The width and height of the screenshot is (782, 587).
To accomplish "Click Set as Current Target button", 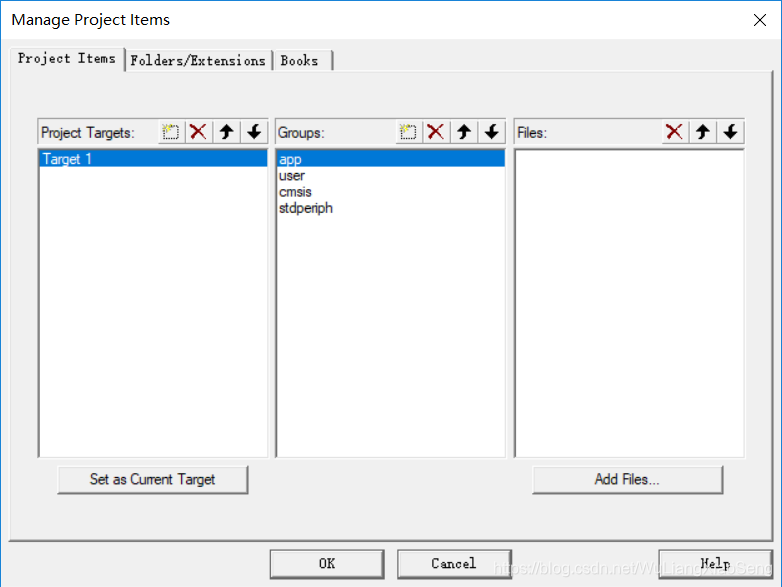I will (x=153, y=480).
